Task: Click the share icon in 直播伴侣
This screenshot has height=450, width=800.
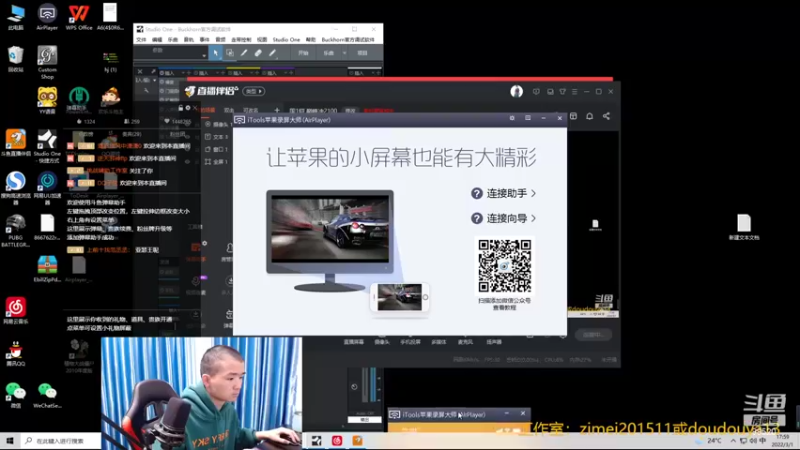Action: pos(606,116)
